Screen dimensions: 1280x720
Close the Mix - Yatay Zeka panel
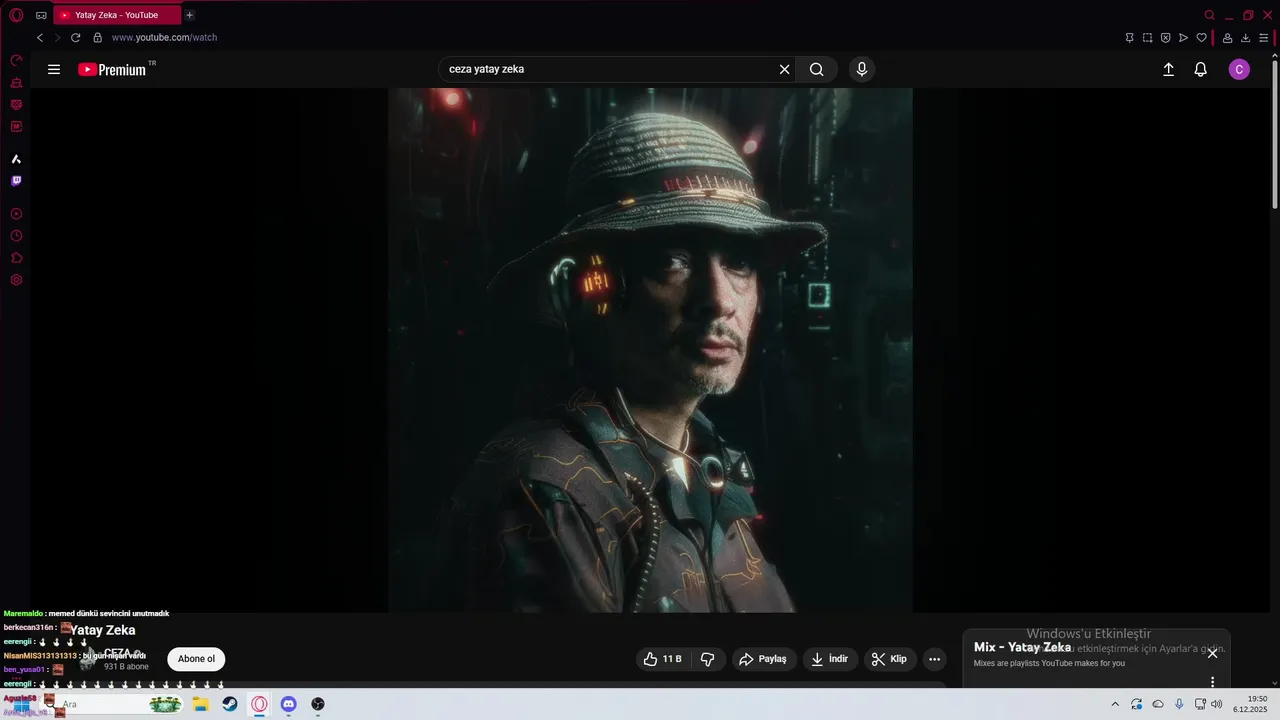(x=1212, y=653)
